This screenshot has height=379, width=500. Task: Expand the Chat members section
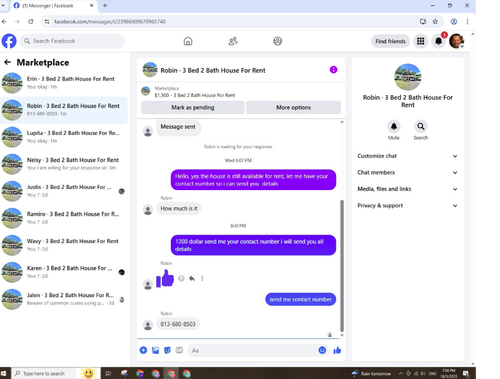coord(407,172)
